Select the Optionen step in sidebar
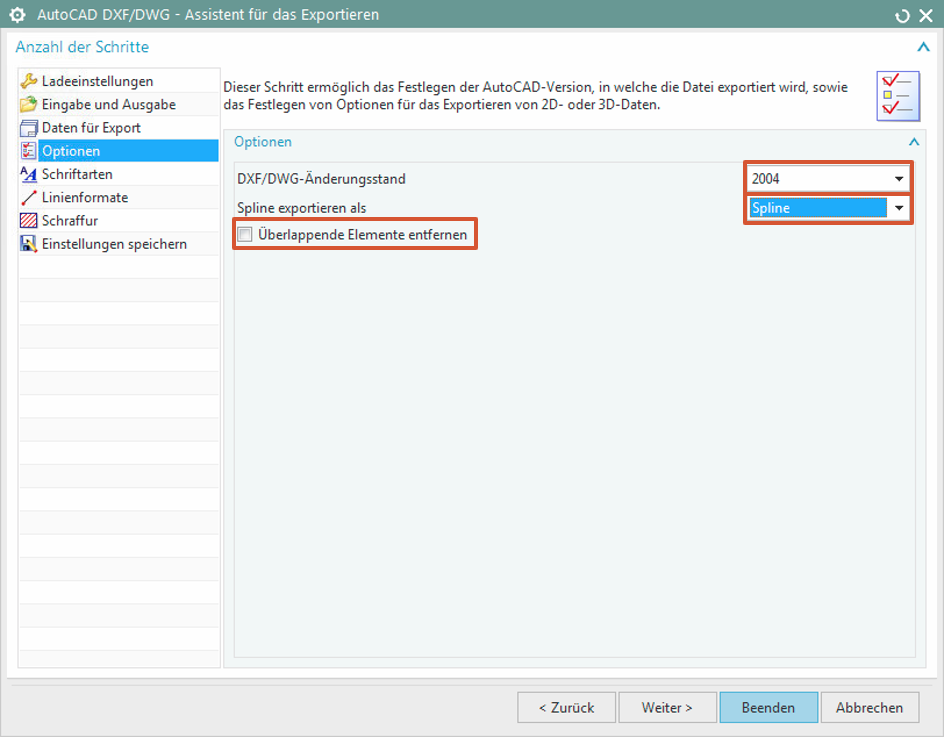 71,151
